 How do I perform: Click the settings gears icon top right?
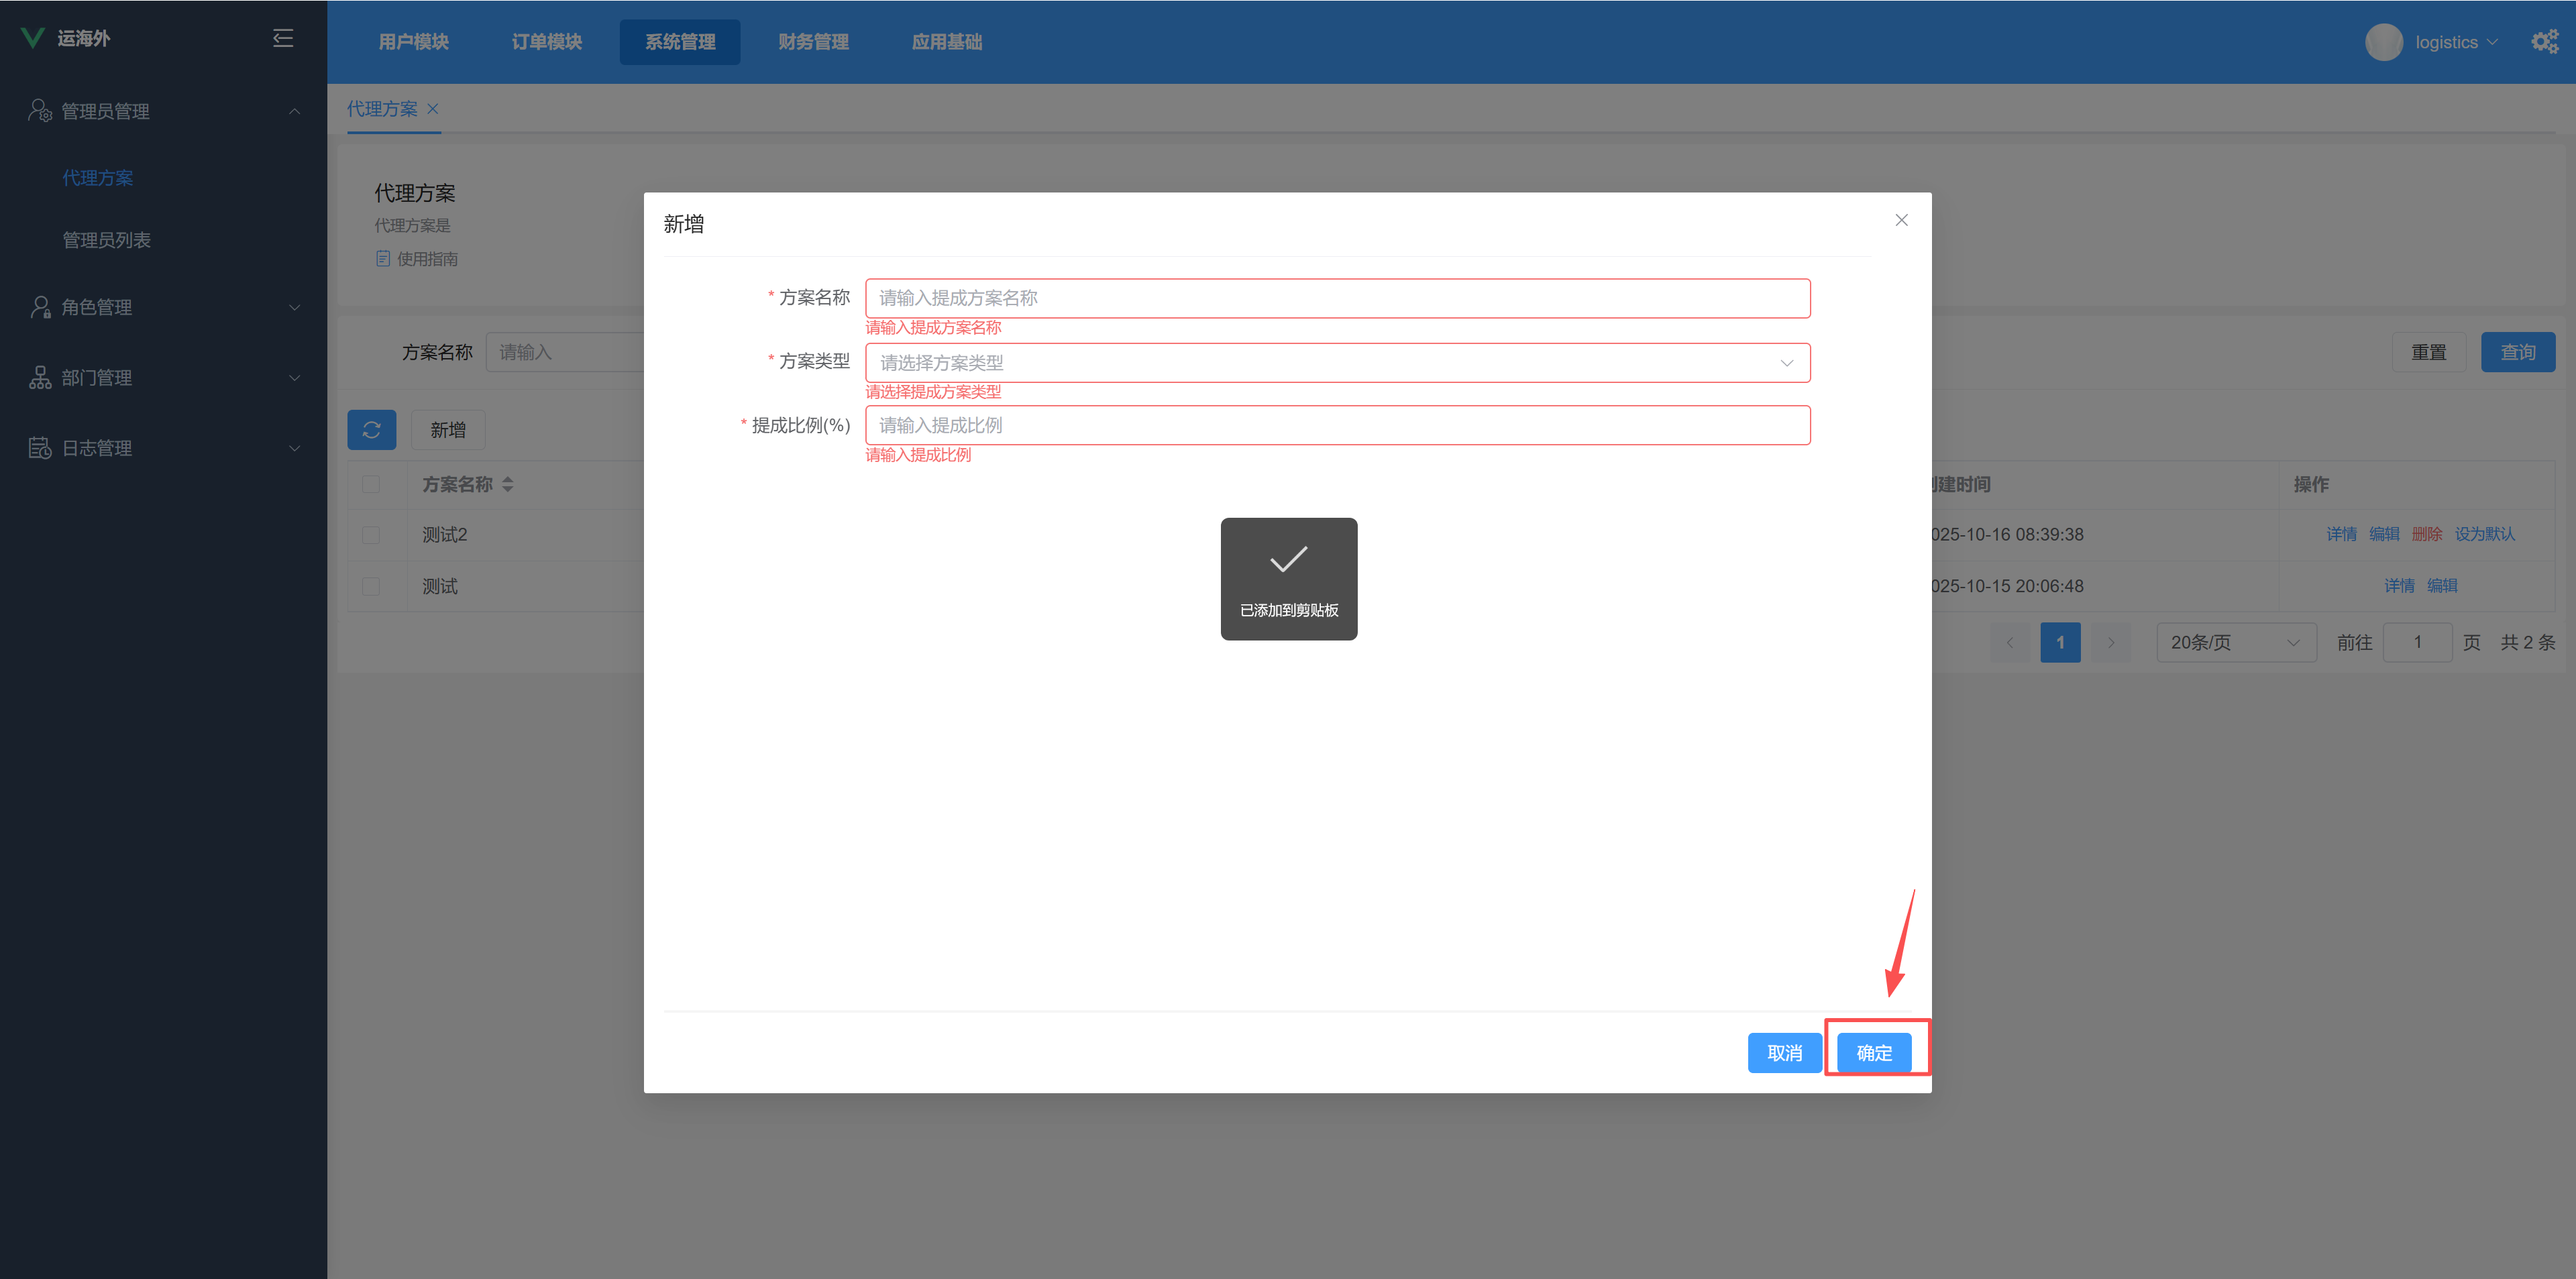2544,42
